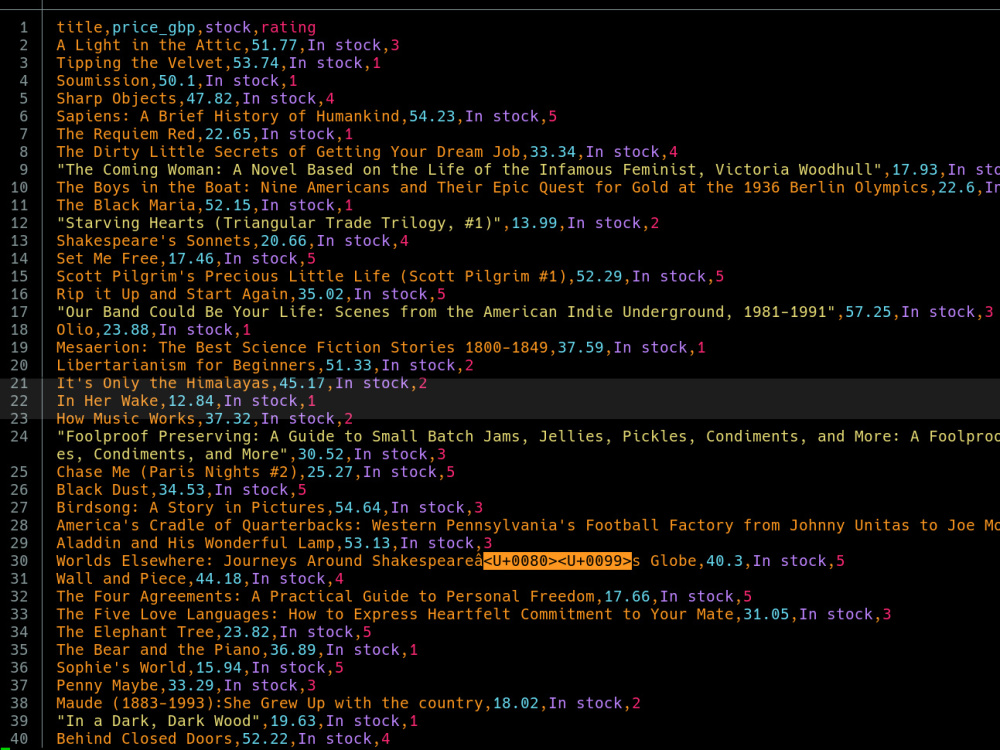Image resolution: width=1000 pixels, height=750 pixels.
Task: Click line number 1 in the gutter
Action: click(24, 27)
